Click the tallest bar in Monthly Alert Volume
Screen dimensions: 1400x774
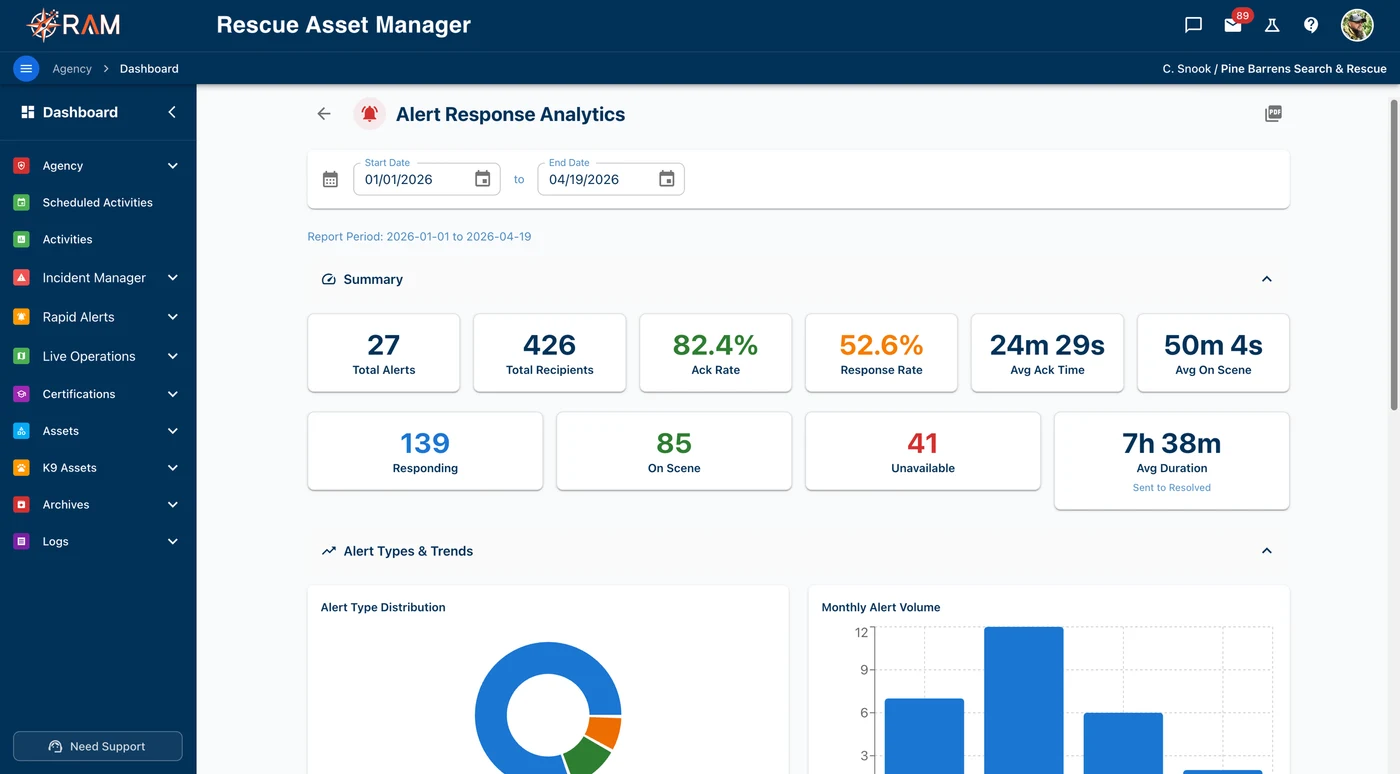1024,700
